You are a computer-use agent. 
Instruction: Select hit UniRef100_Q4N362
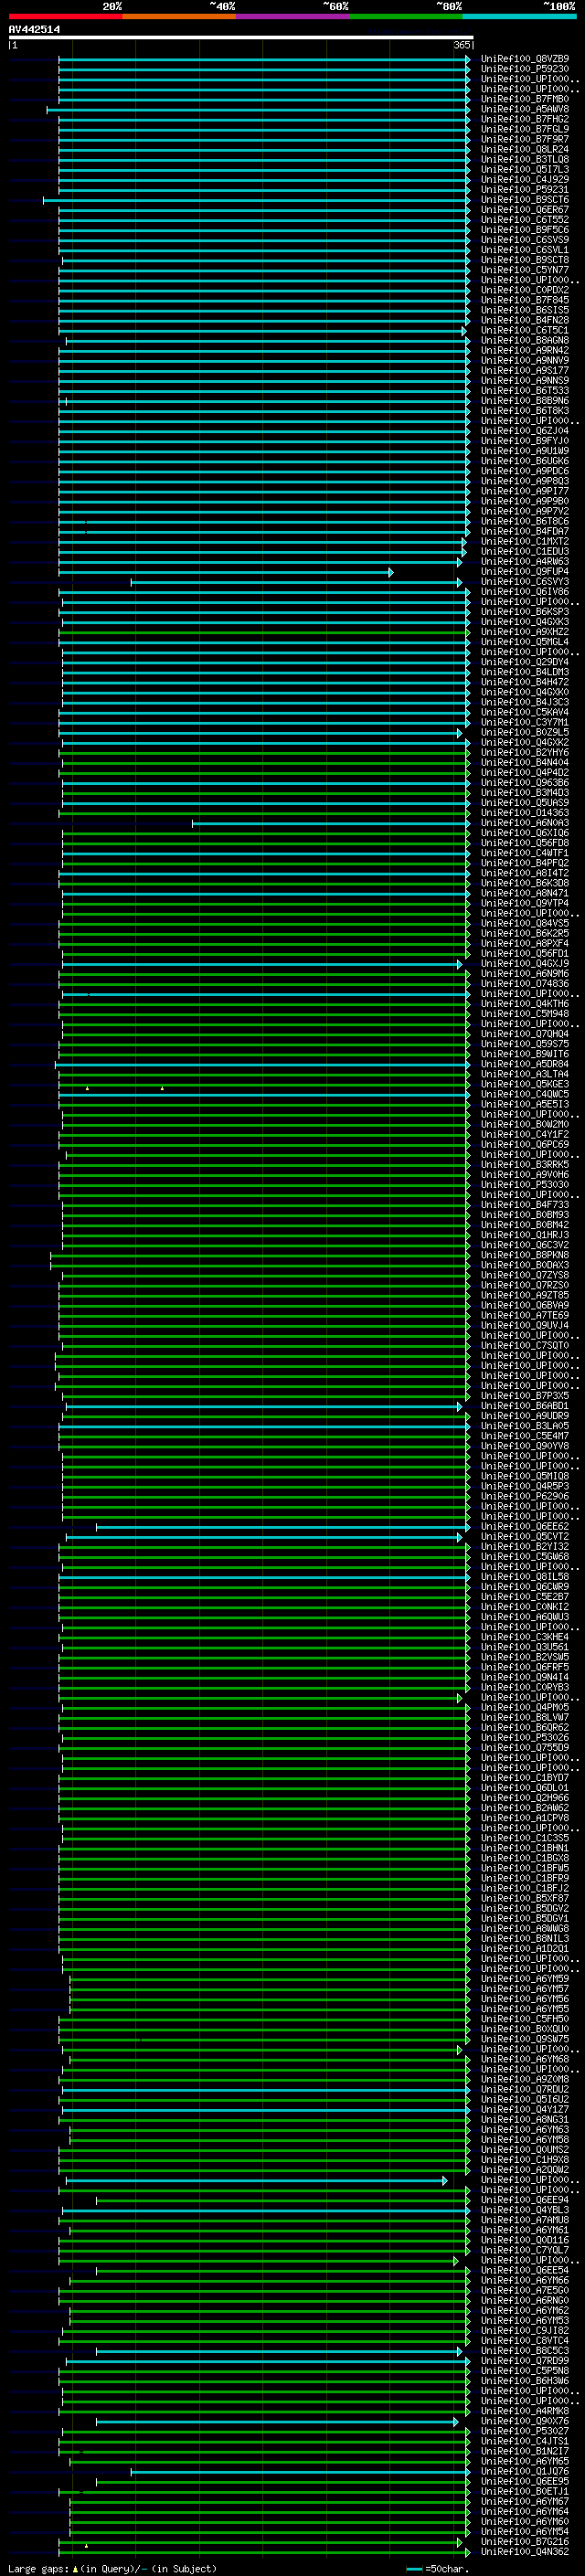[525, 2552]
